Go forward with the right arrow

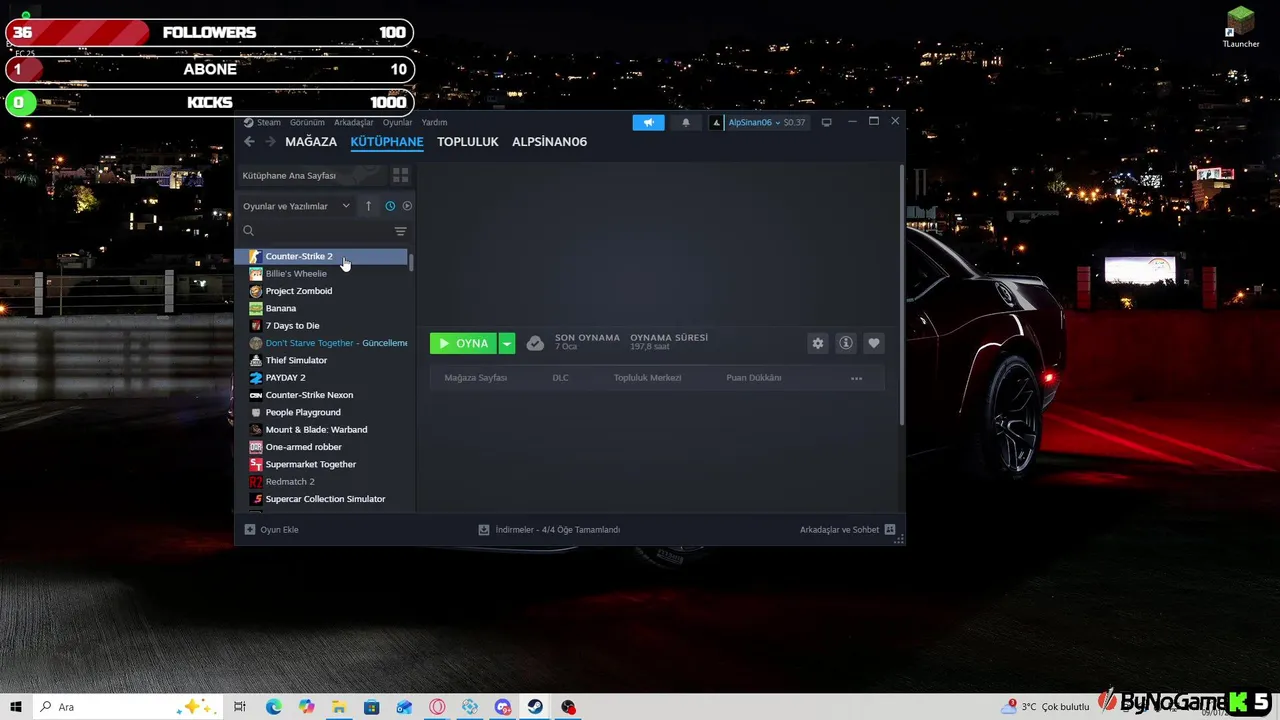[270, 142]
